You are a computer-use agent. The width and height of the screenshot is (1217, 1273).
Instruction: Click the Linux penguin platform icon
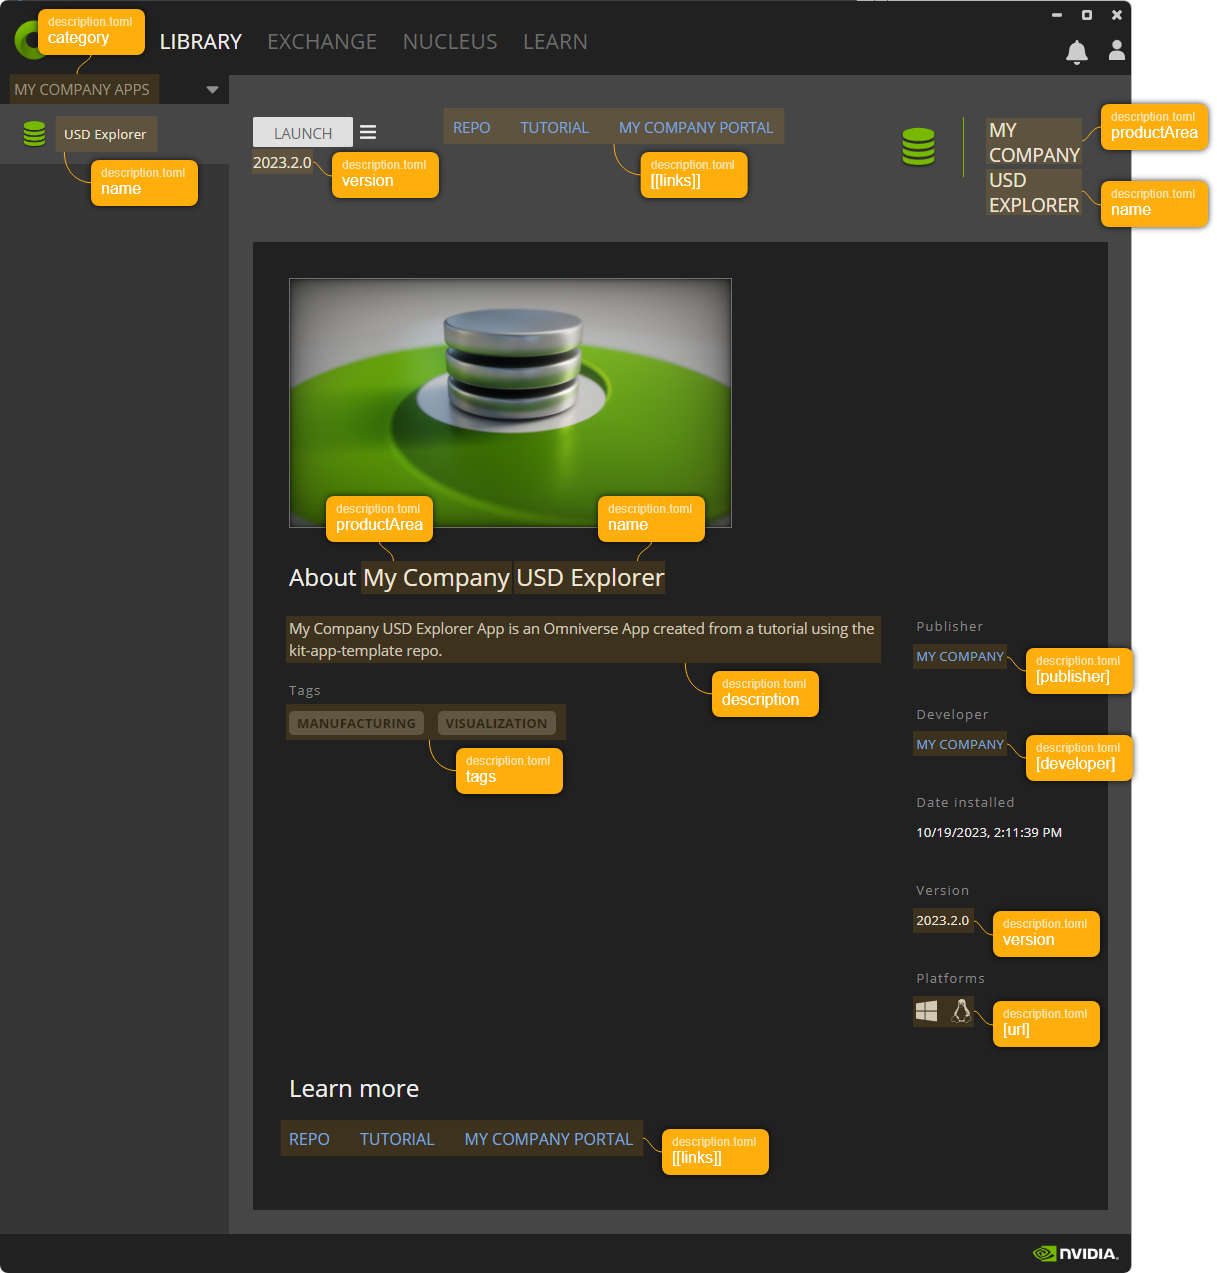point(961,1011)
